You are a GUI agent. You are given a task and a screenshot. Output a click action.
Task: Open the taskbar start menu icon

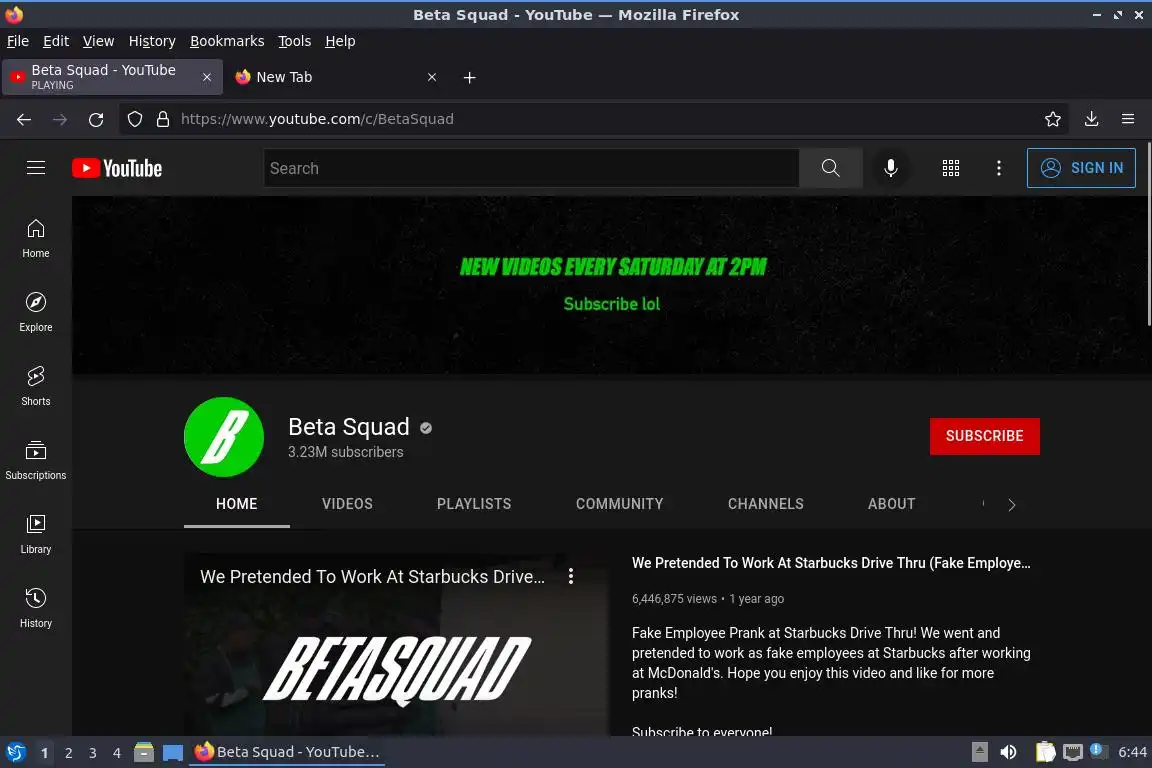[15, 752]
